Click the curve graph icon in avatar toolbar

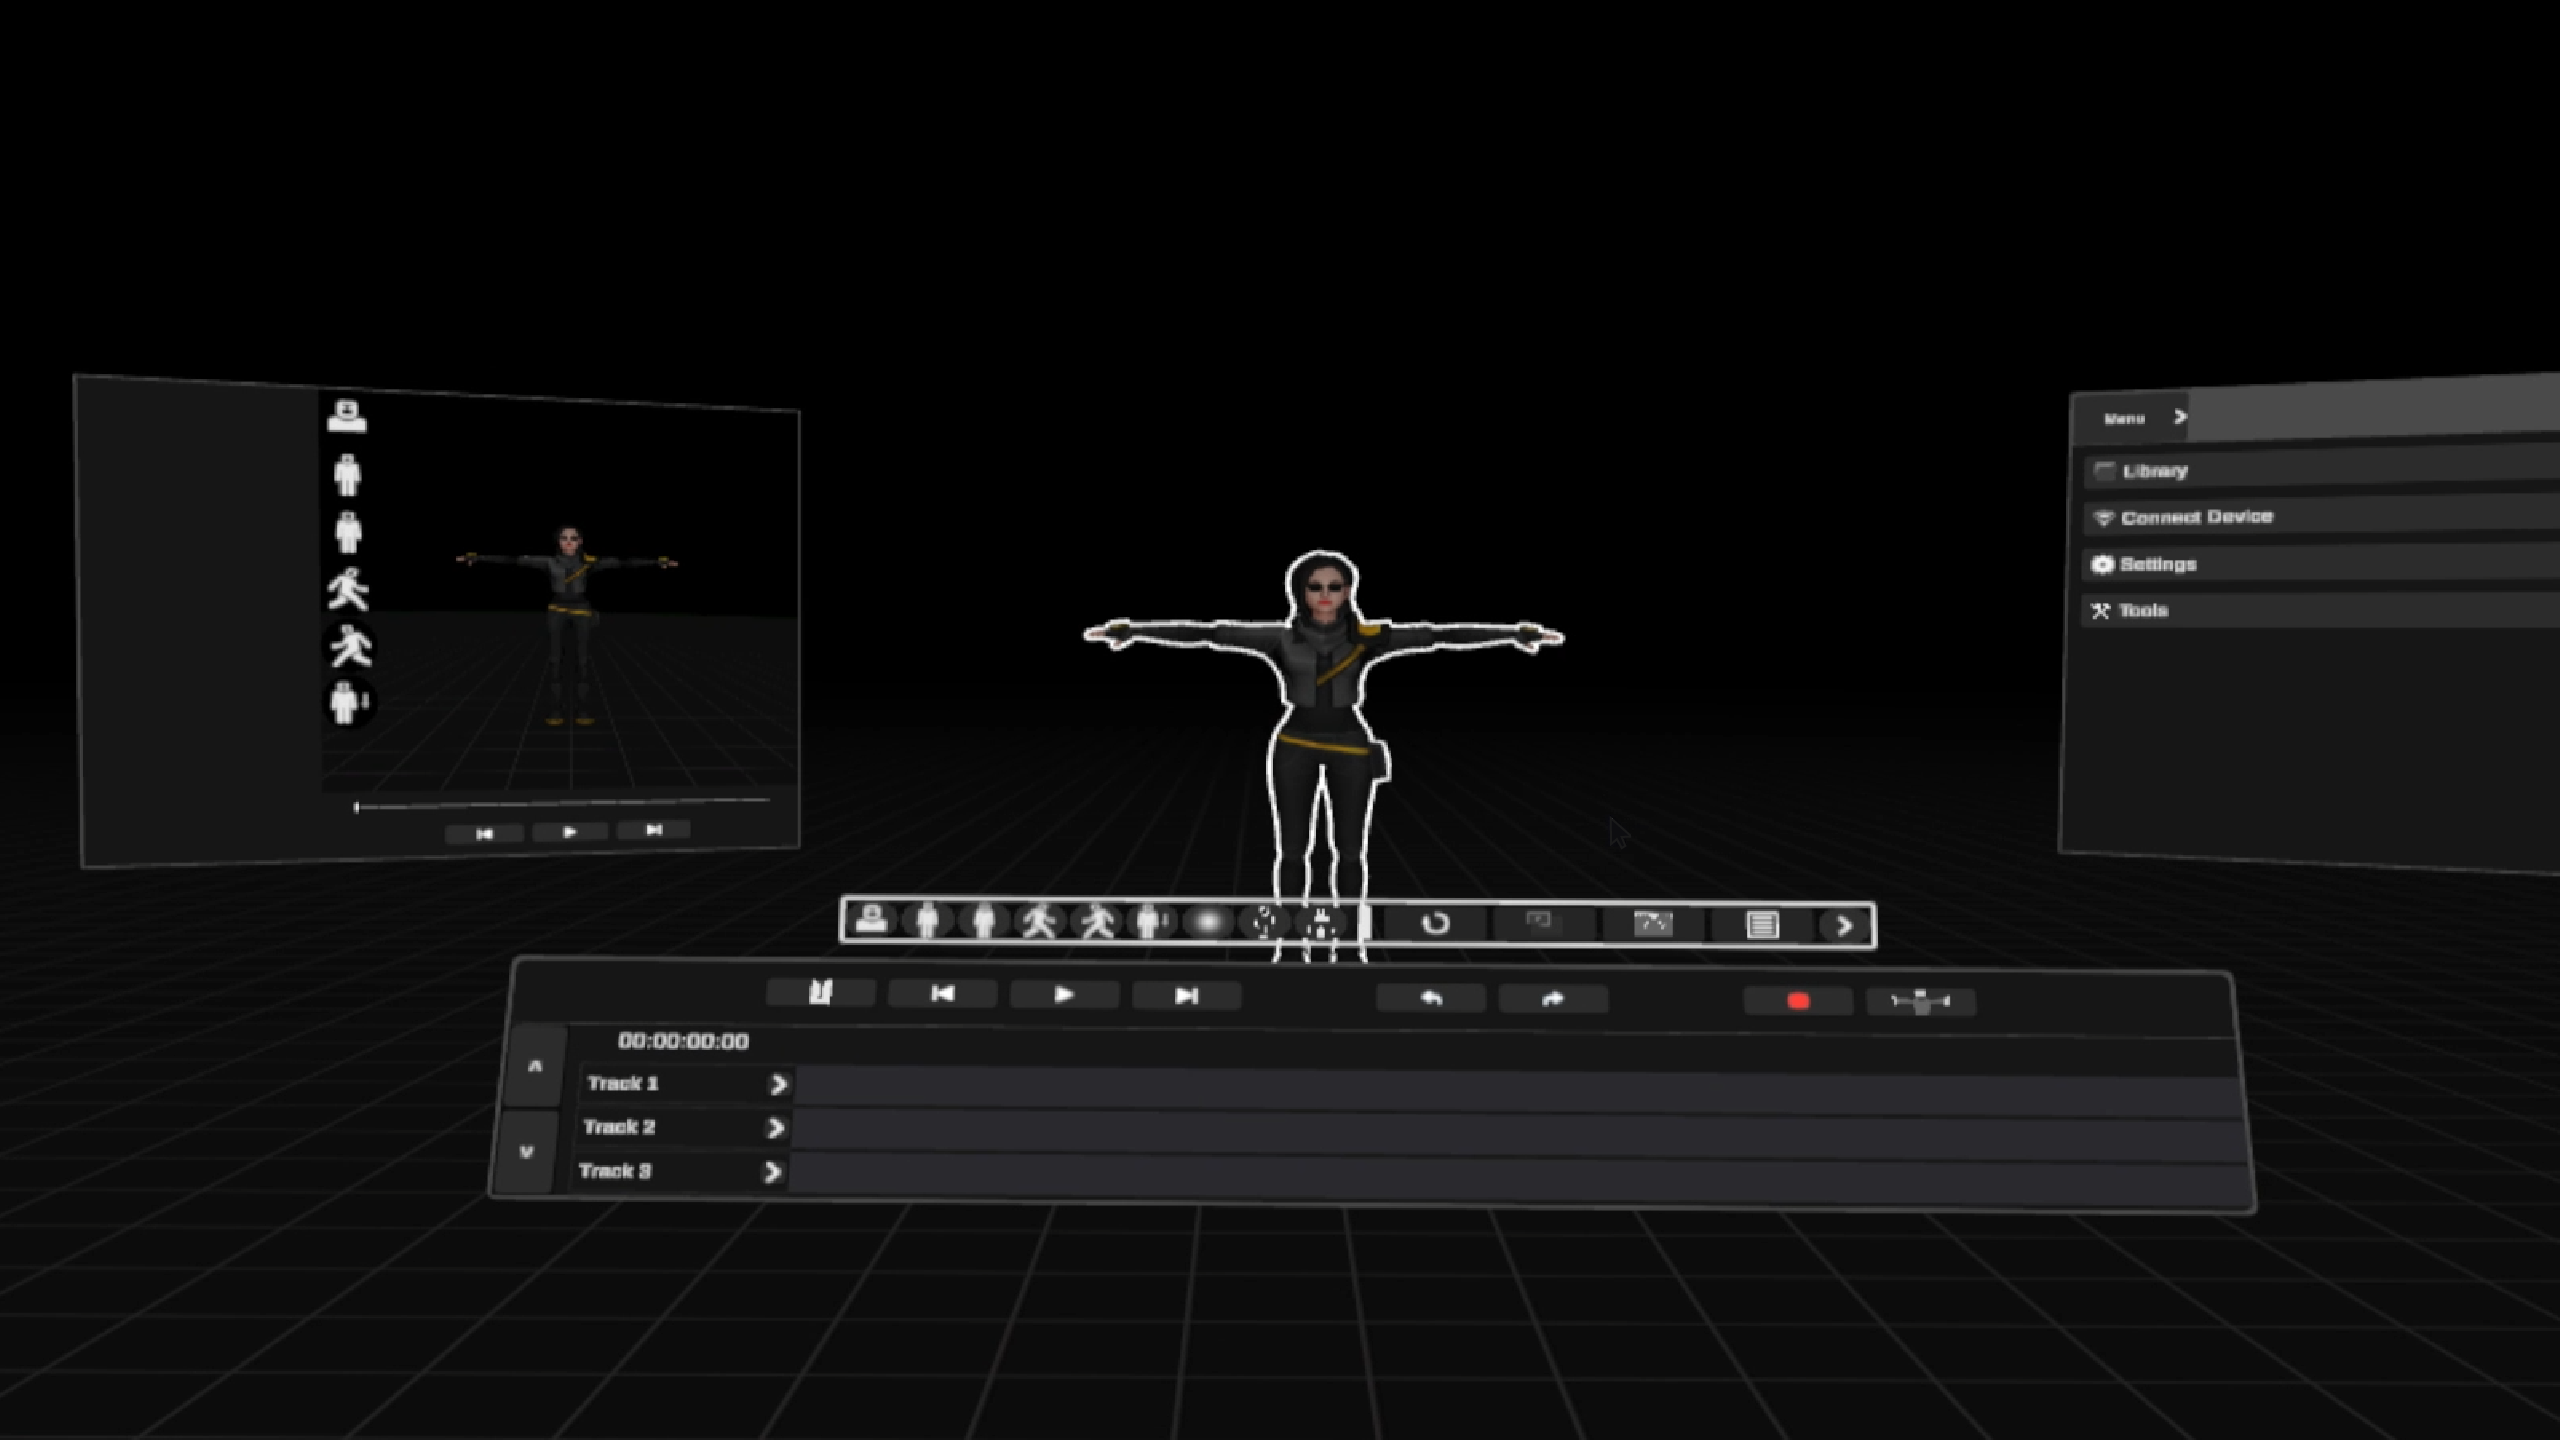(1652, 924)
